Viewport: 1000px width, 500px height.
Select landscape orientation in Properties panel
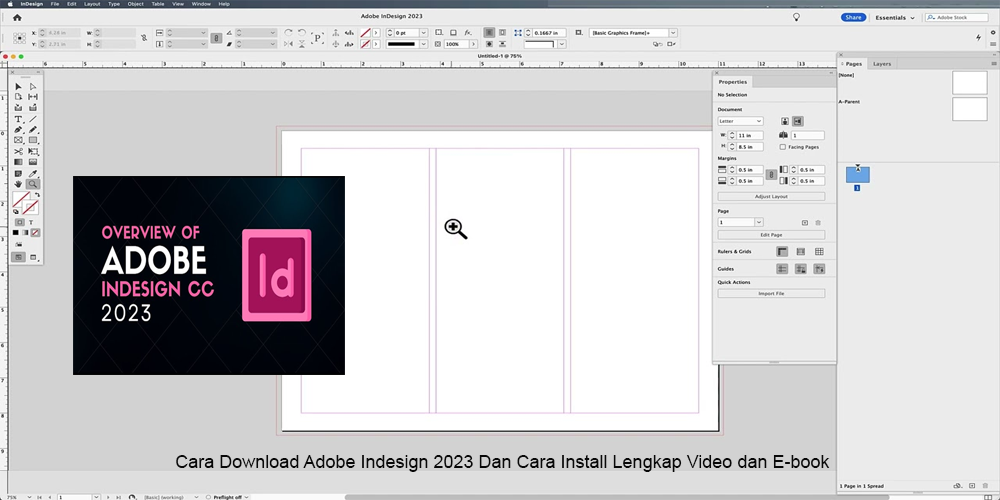(798, 121)
